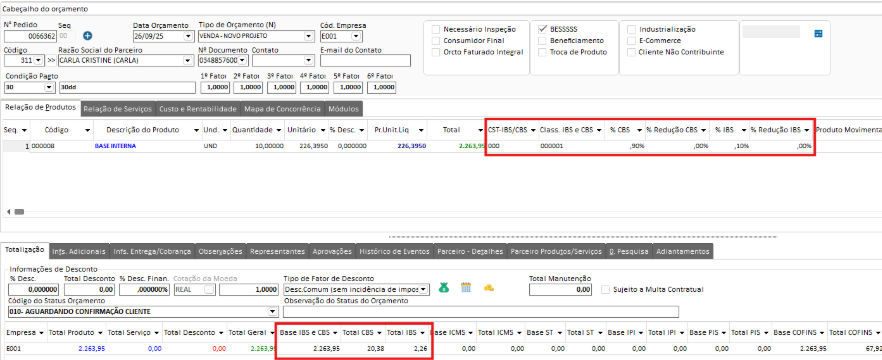The image size is (882, 360).
Task: Open the blue calendar grid icon
Action: coord(466,287)
